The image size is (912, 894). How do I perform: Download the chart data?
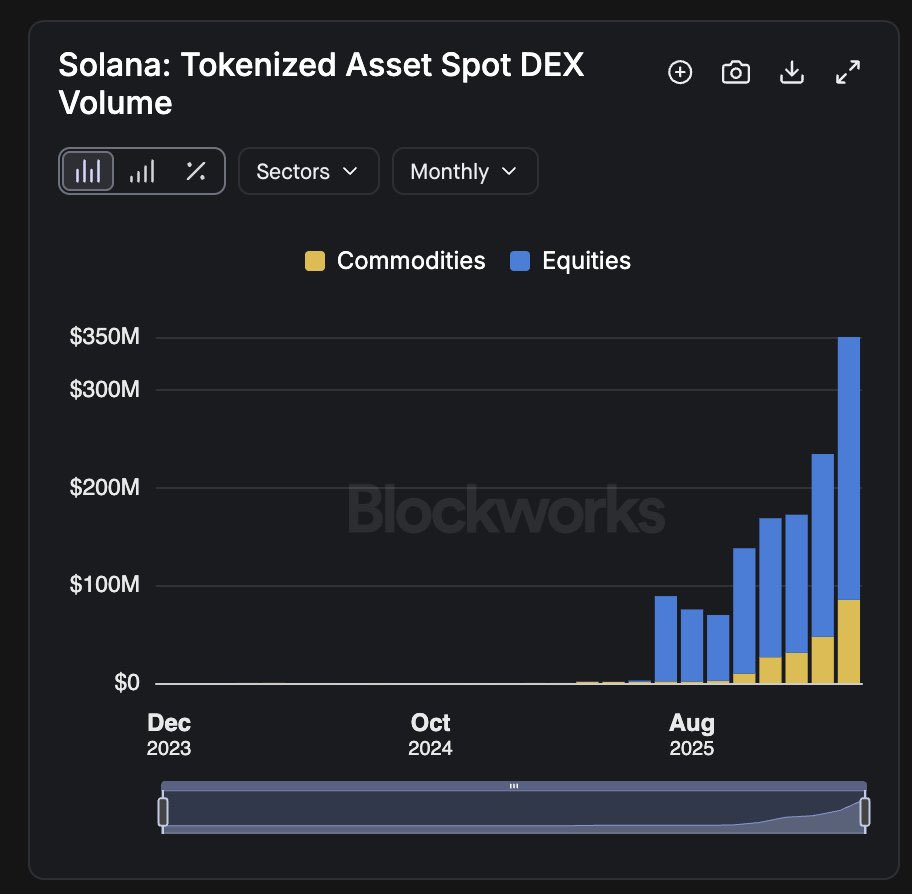point(792,72)
